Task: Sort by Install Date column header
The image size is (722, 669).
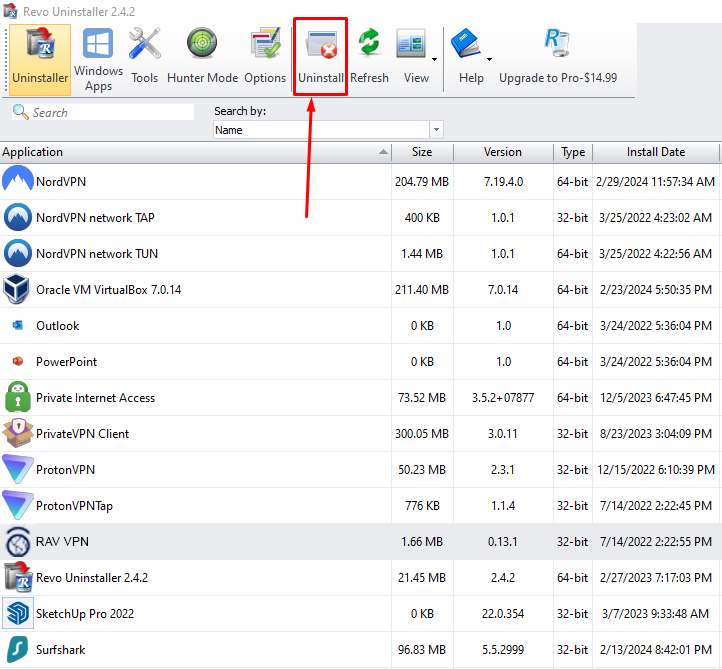Action: pyautogui.click(x=656, y=152)
